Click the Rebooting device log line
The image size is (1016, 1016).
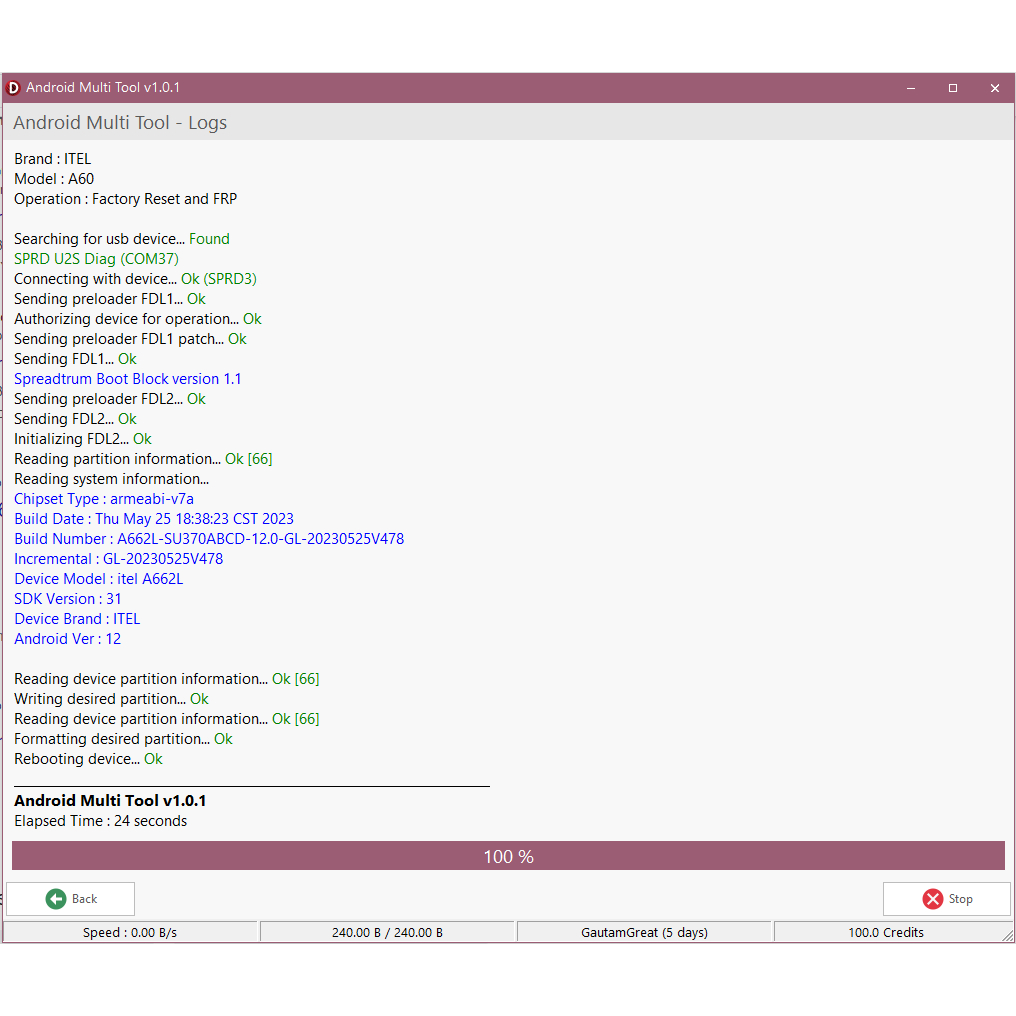pyautogui.click(x=88, y=759)
